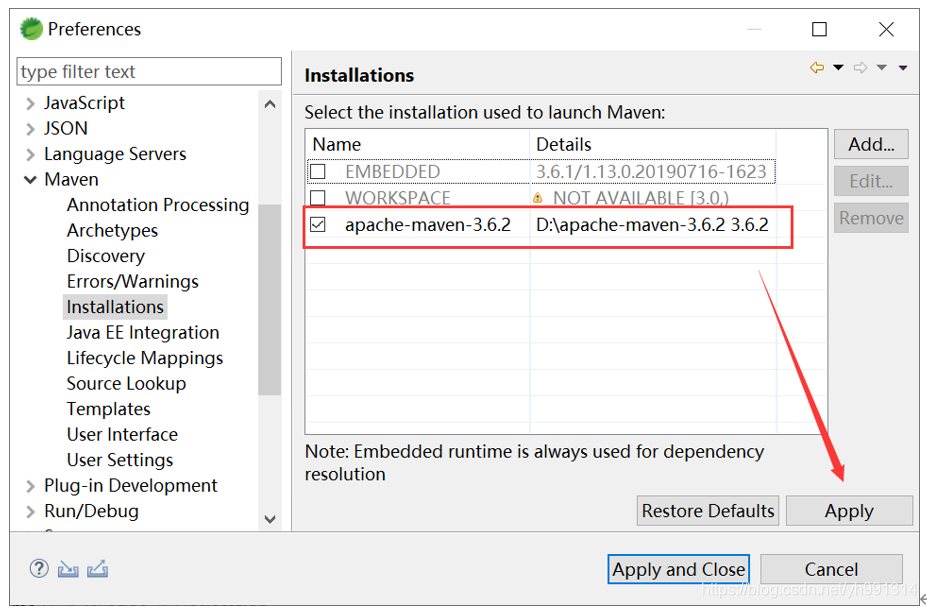The image size is (927, 608).
Task: Click the Restore Defaults button
Action: click(708, 510)
